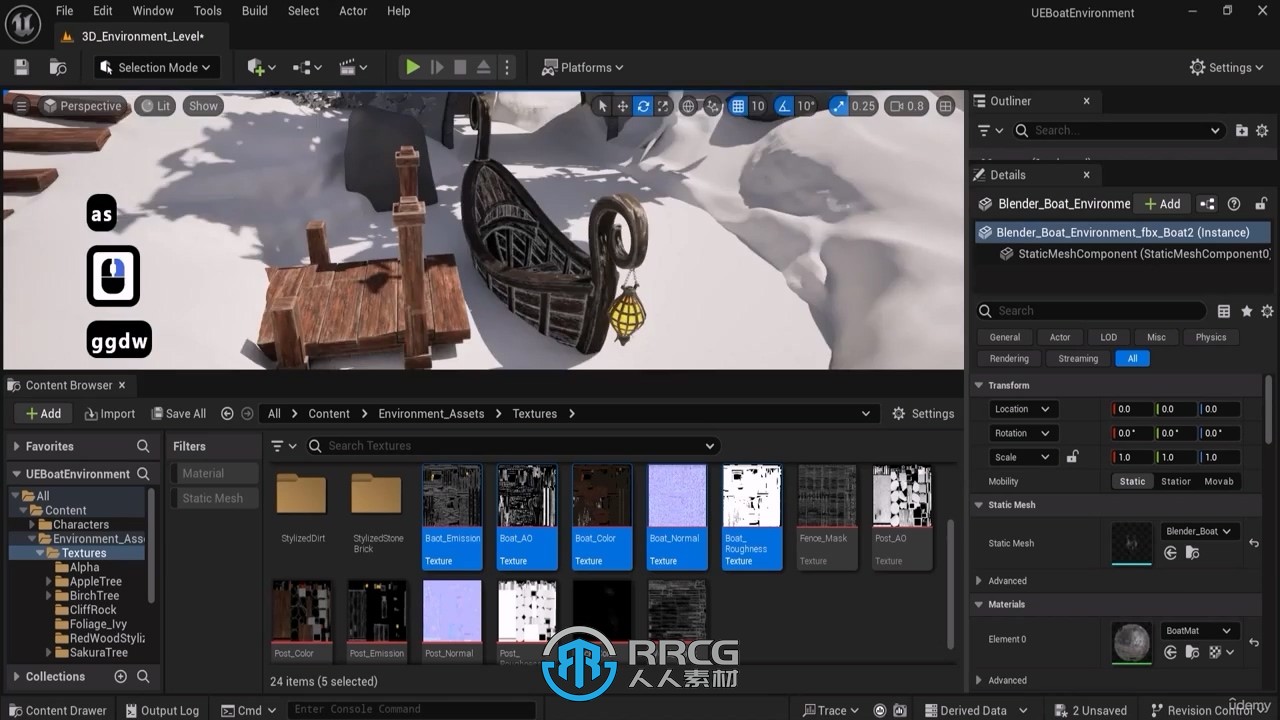Open the Cinematics clapperboard dropdown
The height and width of the screenshot is (720, 1280).
[353, 67]
